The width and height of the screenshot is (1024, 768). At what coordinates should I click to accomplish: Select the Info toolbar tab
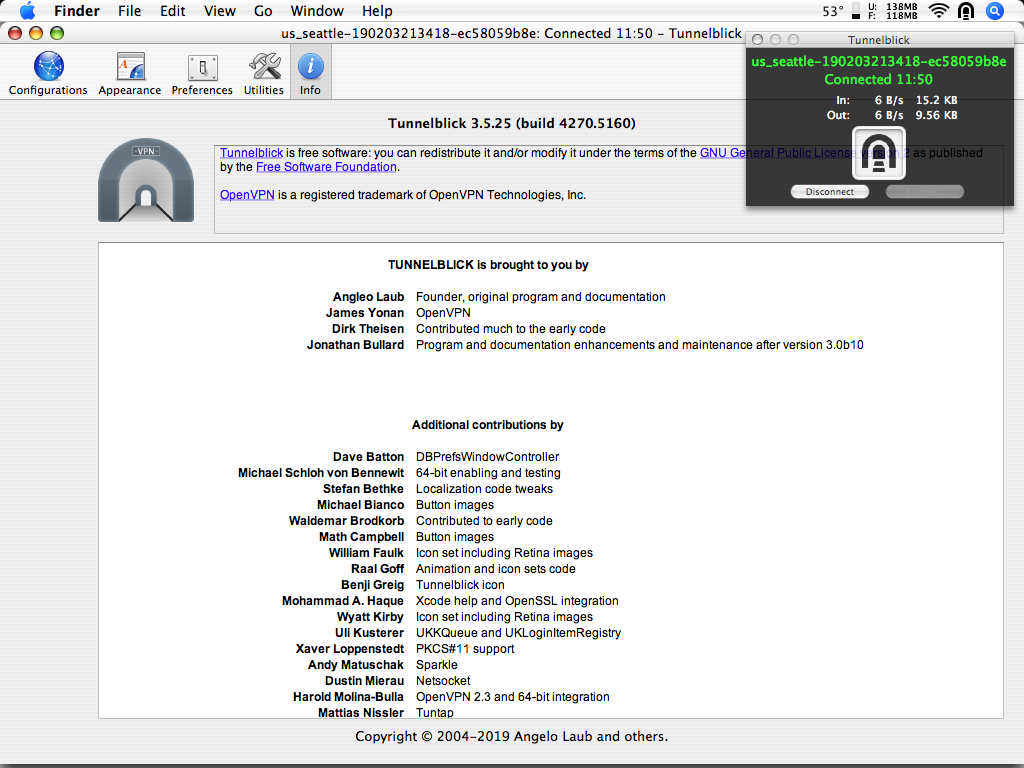[310, 73]
